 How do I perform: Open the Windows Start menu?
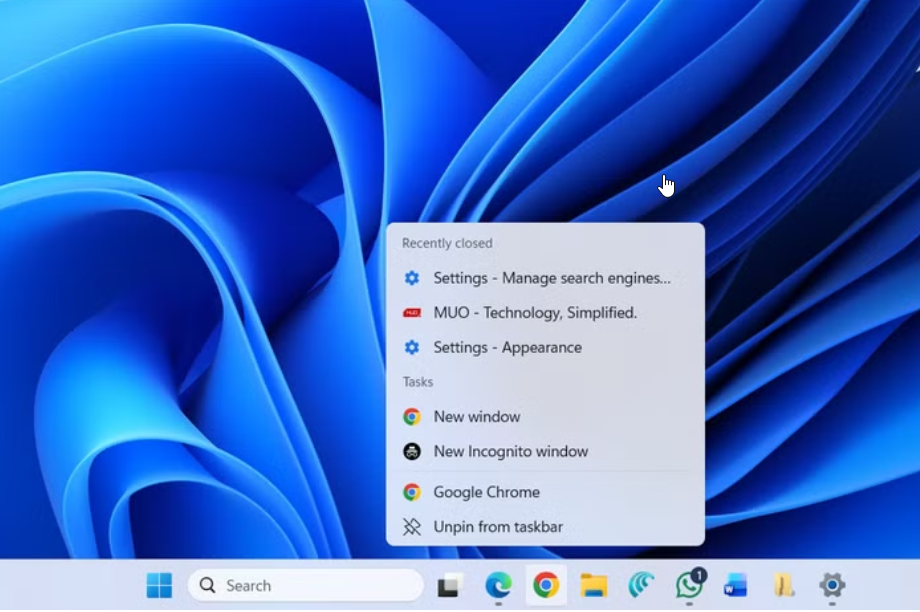pos(159,585)
